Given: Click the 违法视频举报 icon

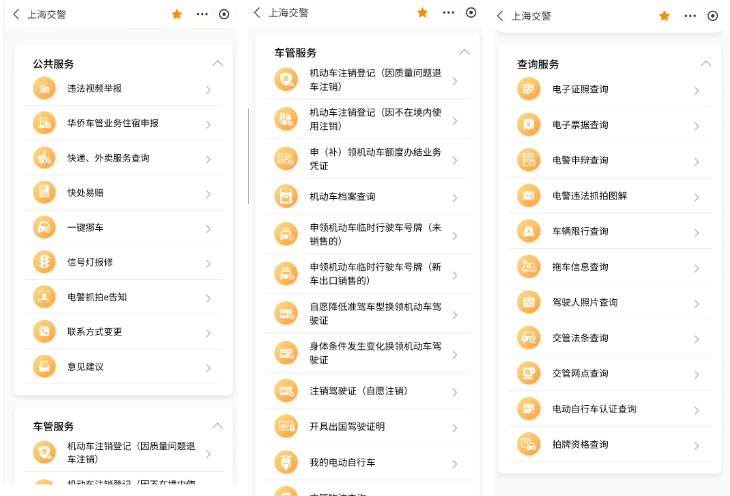Looking at the screenshot, I should pyautogui.click(x=44, y=89).
